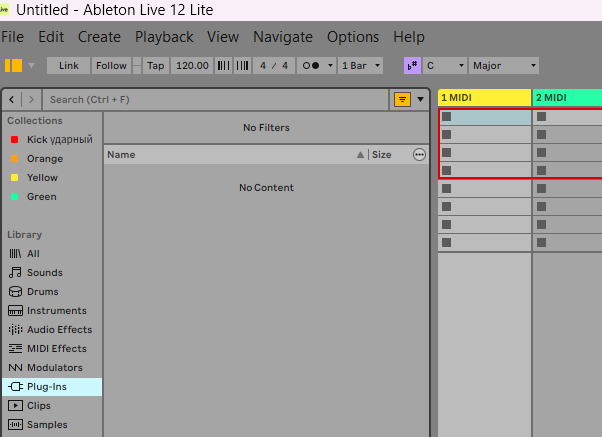This screenshot has width=602, height=437.
Task: Open the Major scale type dropdown
Action: (503, 65)
